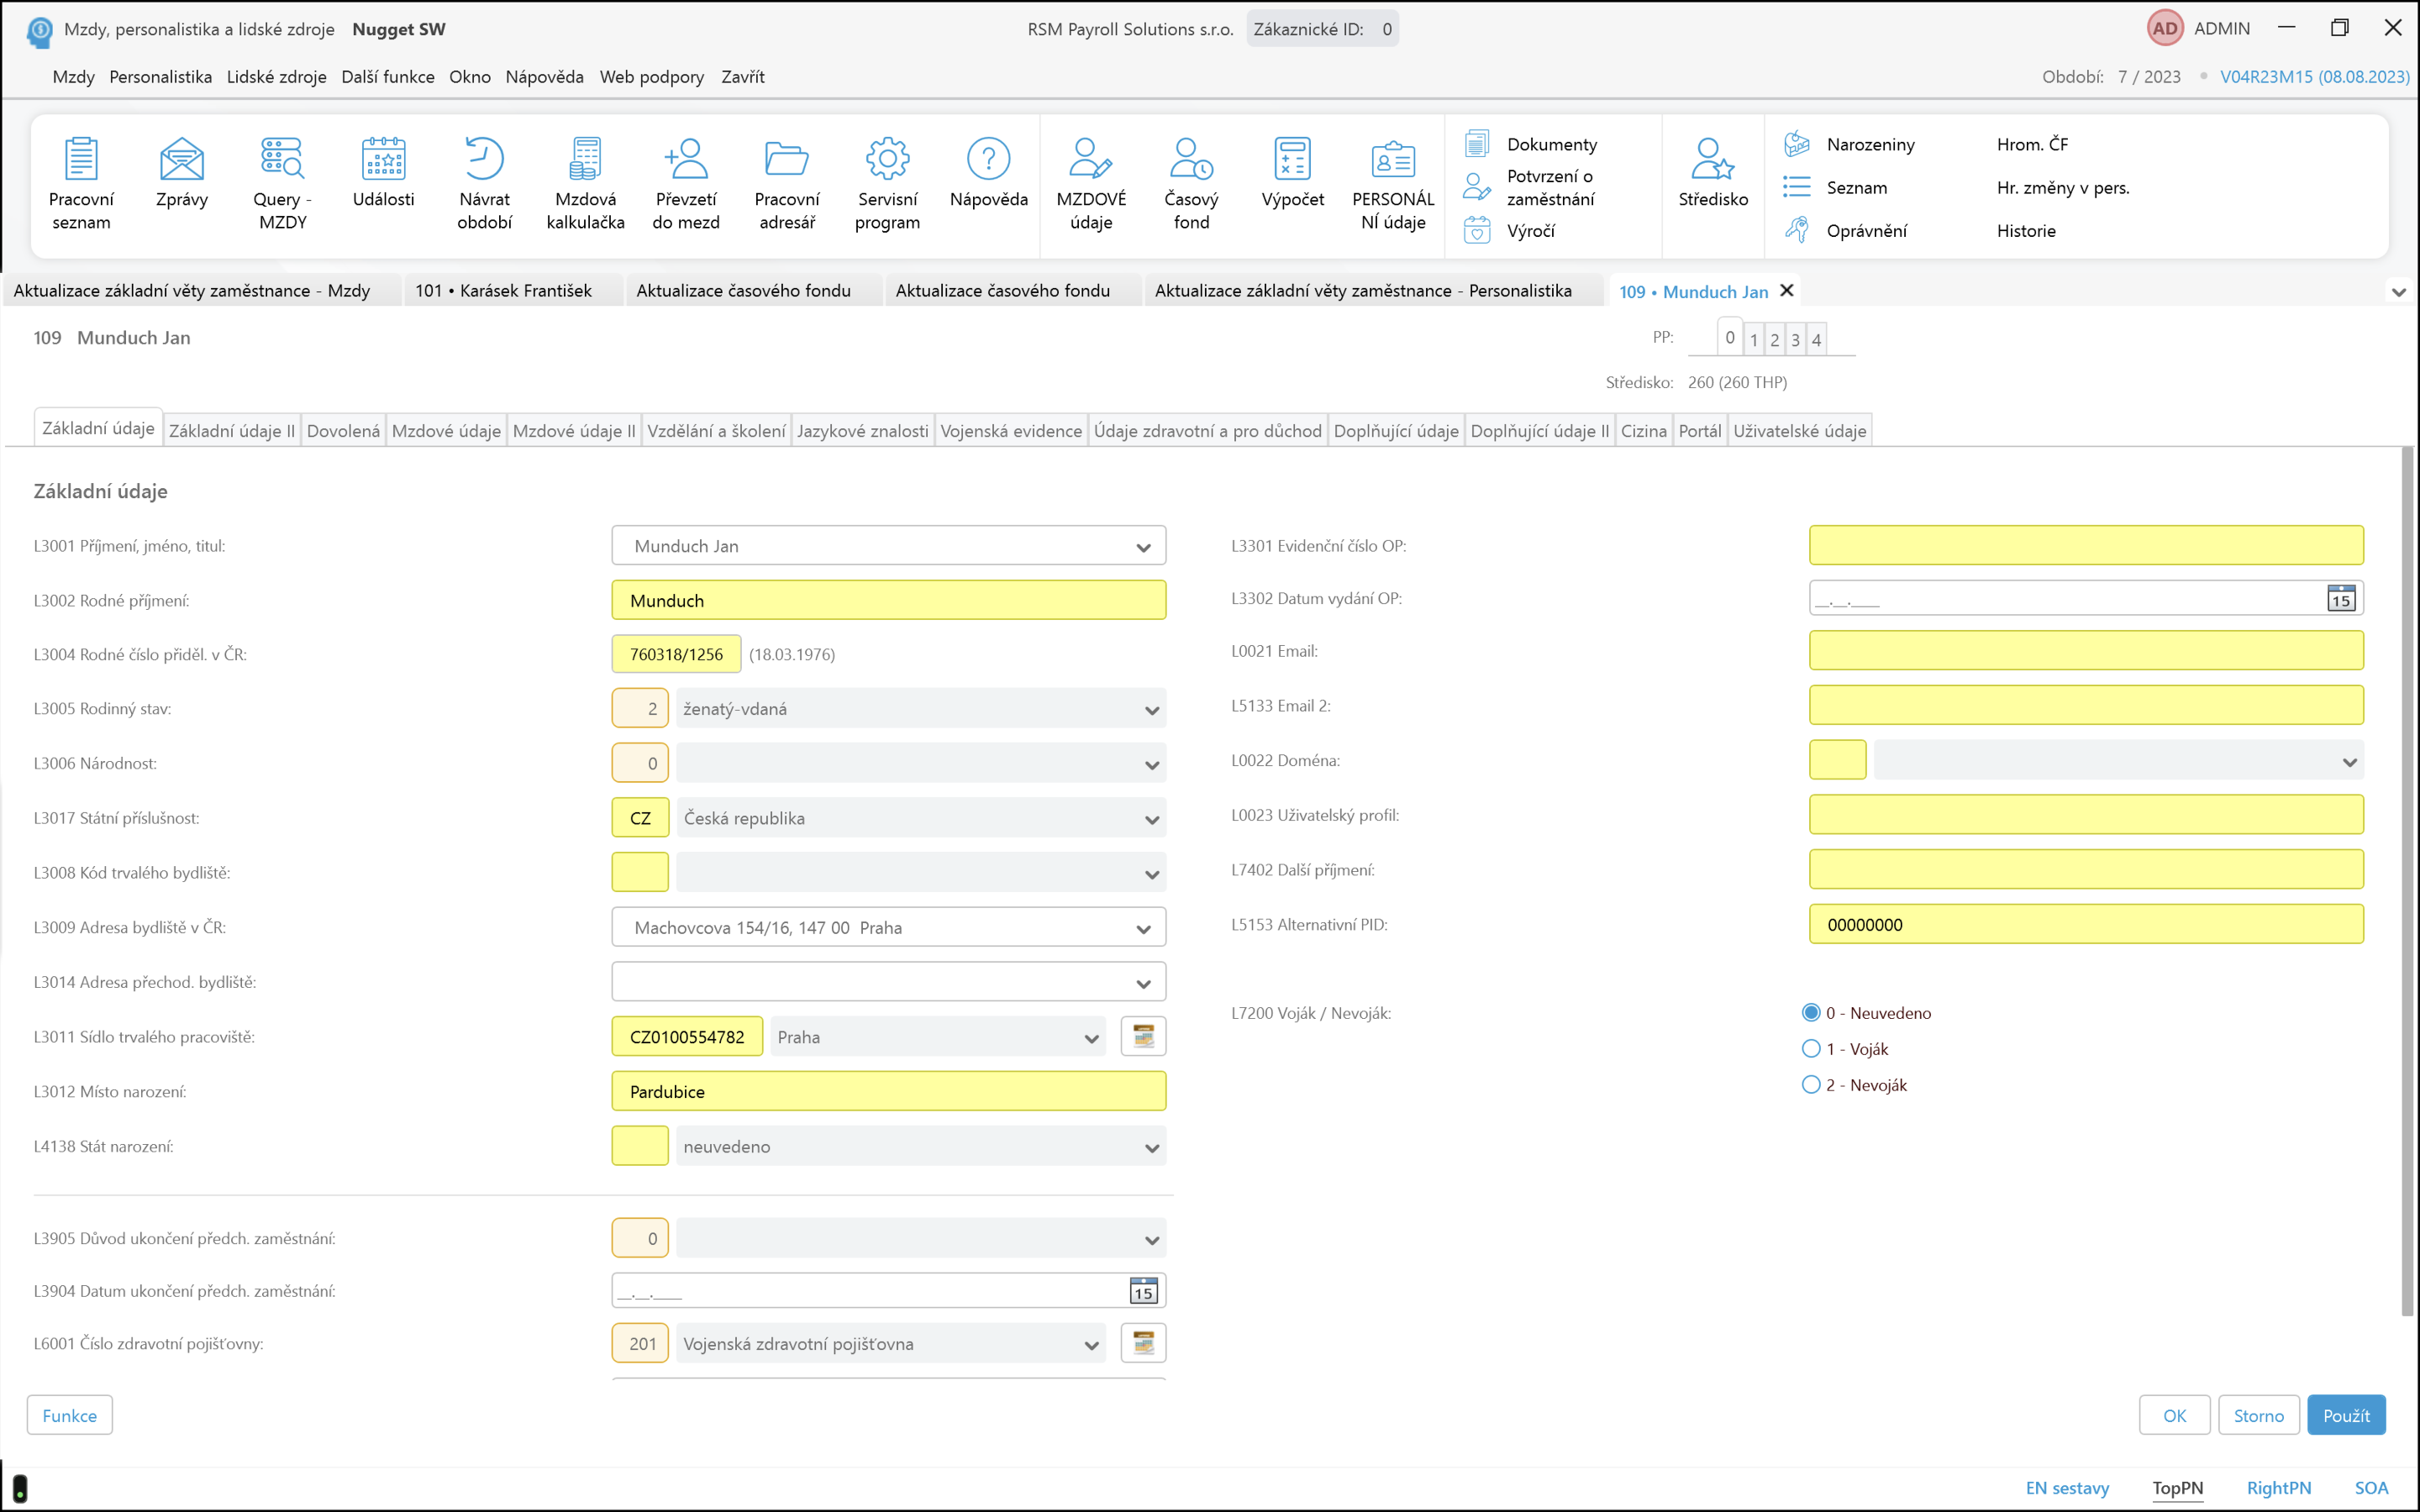
Task: Open Dokumenty in the ribbon
Action: [x=1531, y=144]
